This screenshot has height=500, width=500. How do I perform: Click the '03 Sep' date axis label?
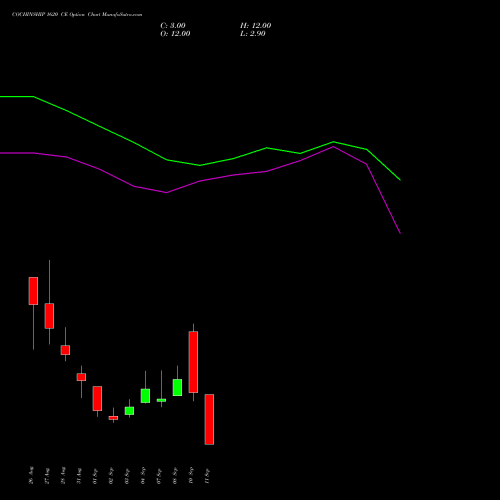coord(127,476)
